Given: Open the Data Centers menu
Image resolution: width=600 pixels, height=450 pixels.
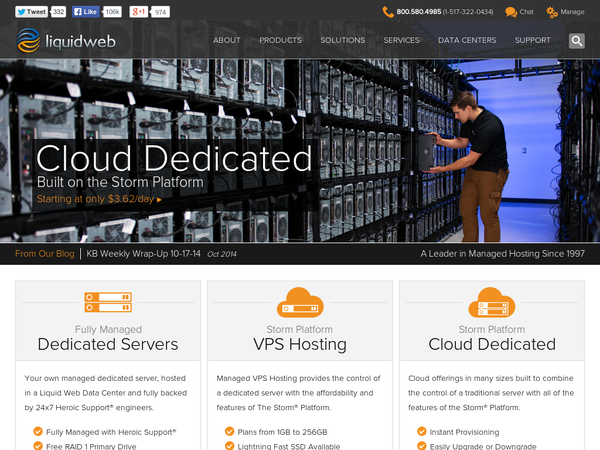Looking at the screenshot, I should (467, 40).
